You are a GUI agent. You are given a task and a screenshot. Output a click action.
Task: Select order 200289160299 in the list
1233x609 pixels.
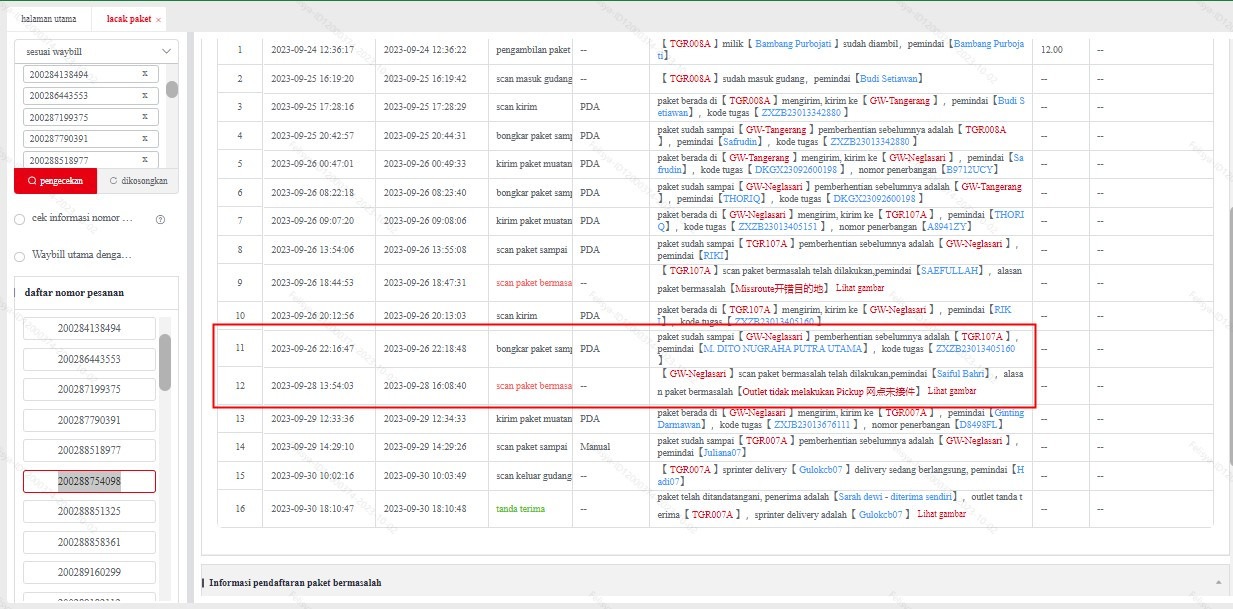(x=89, y=572)
